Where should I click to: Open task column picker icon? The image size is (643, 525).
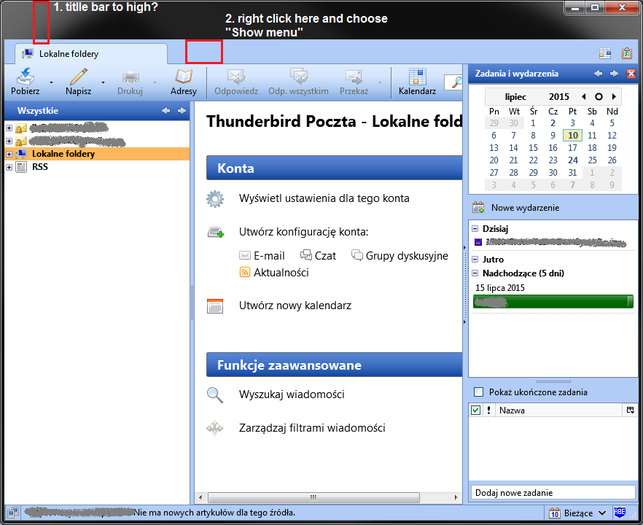click(x=630, y=410)
